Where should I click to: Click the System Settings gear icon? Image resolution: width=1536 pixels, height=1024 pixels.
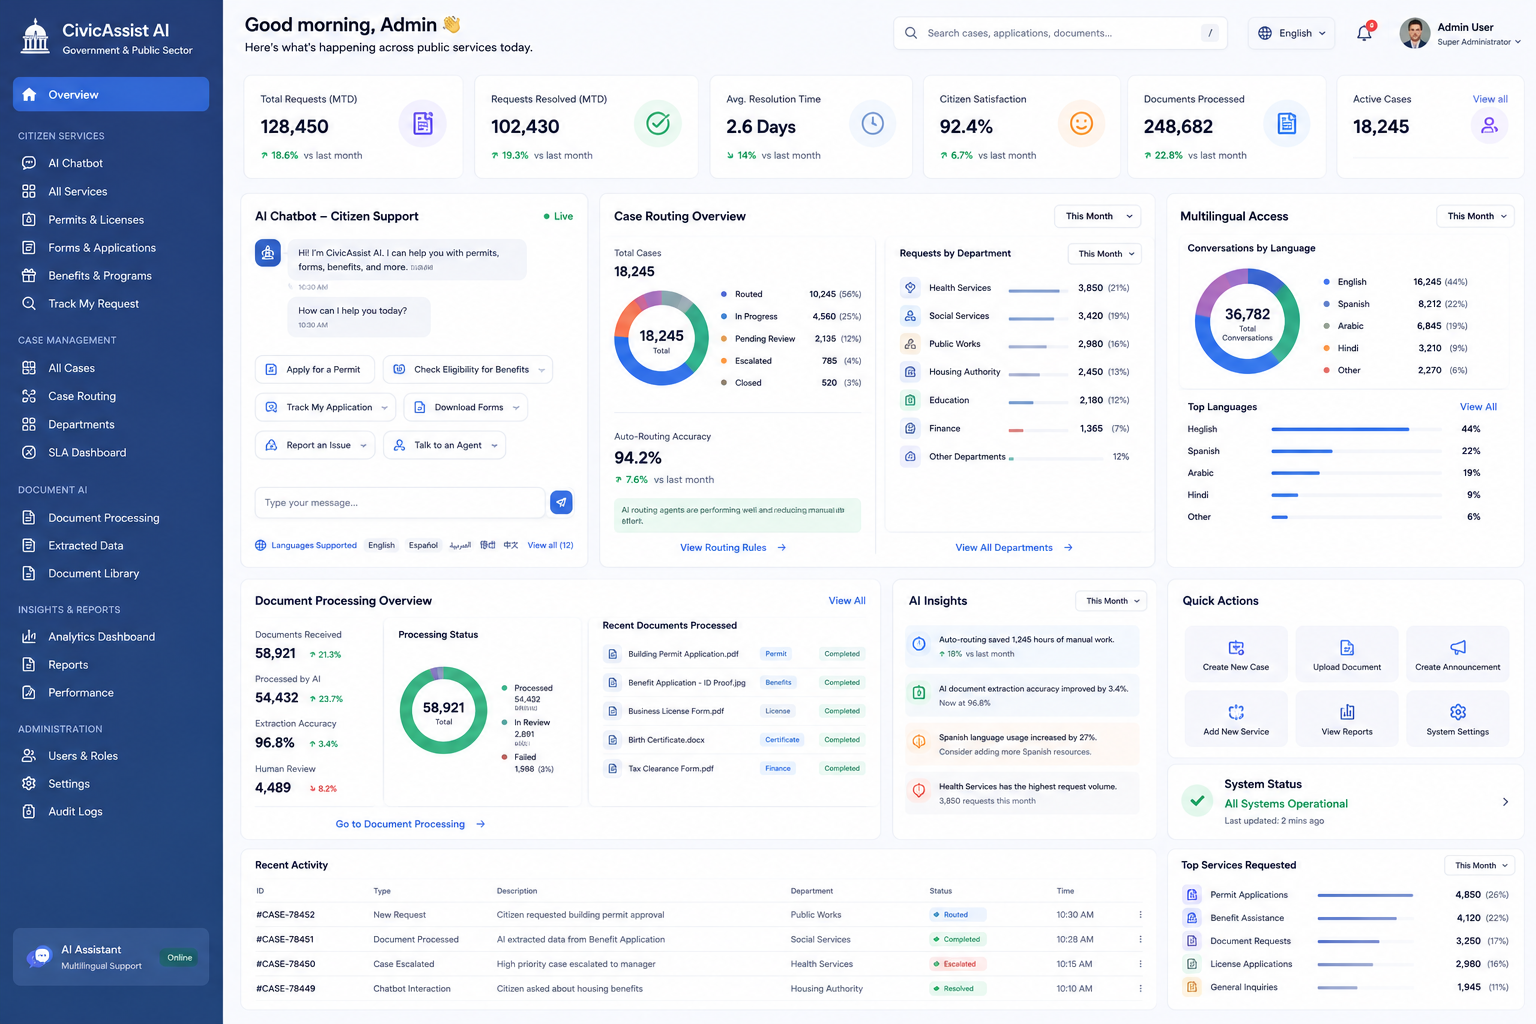pyautogui.click(x=1458, y=712)
